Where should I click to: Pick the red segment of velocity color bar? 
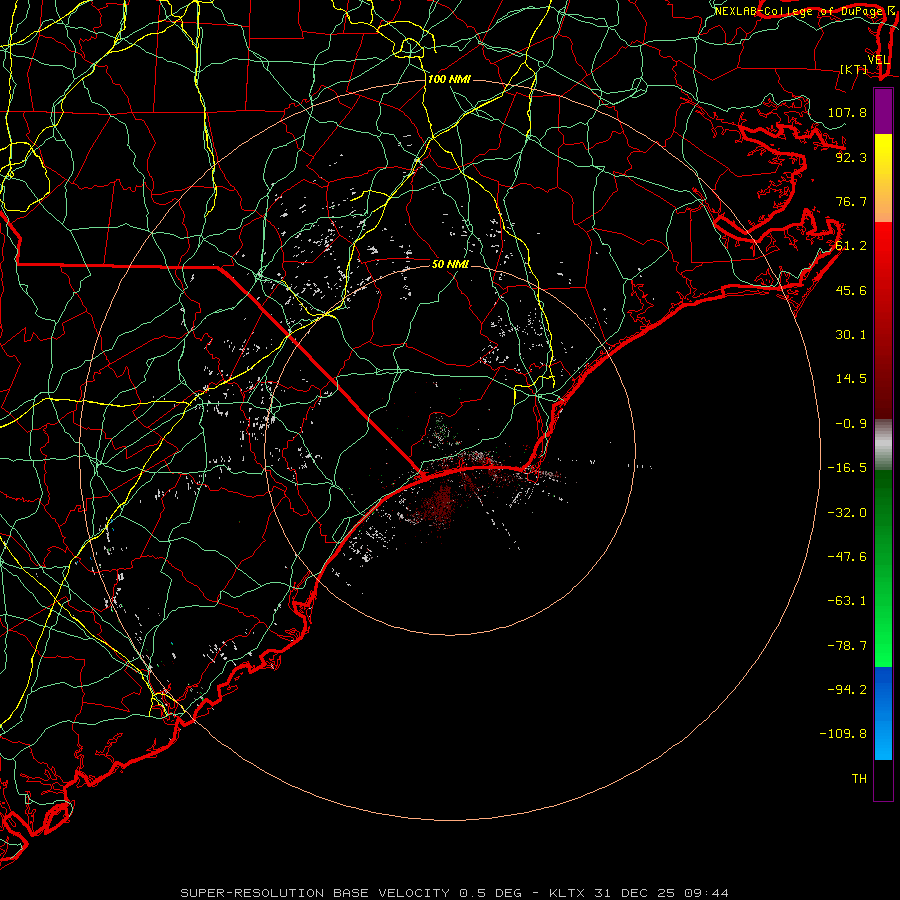[883, 320]
